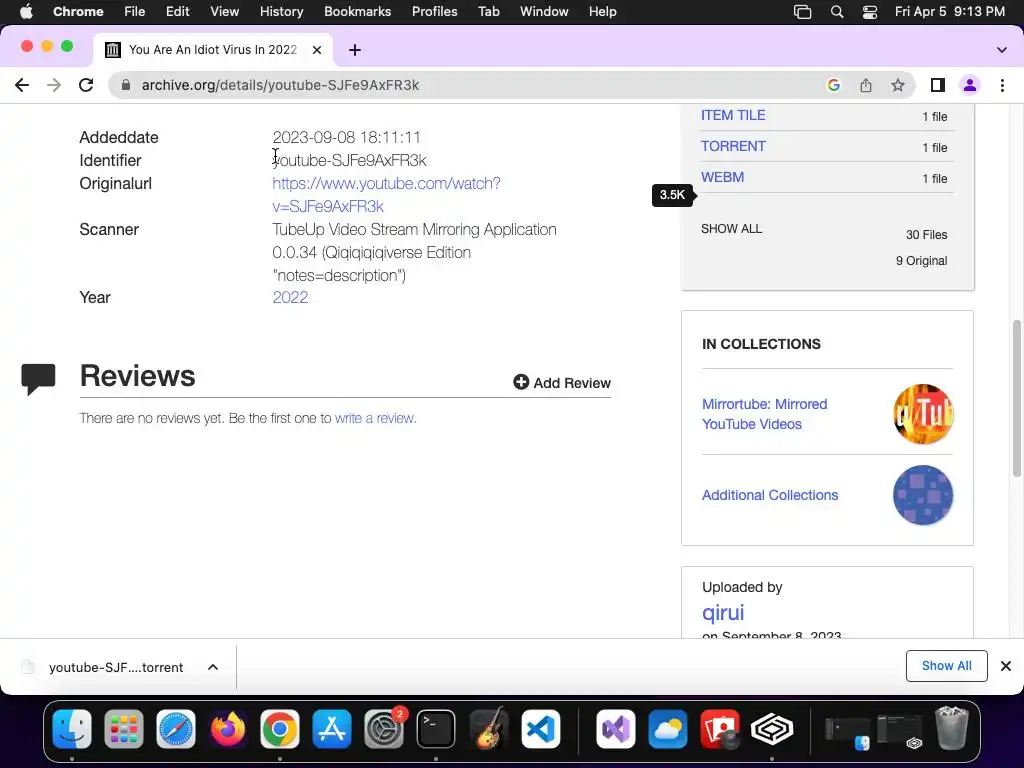Screen dimensions: 1024x768
Task: Toggle the Chrome side panel
Action: (x=938, y=85)
